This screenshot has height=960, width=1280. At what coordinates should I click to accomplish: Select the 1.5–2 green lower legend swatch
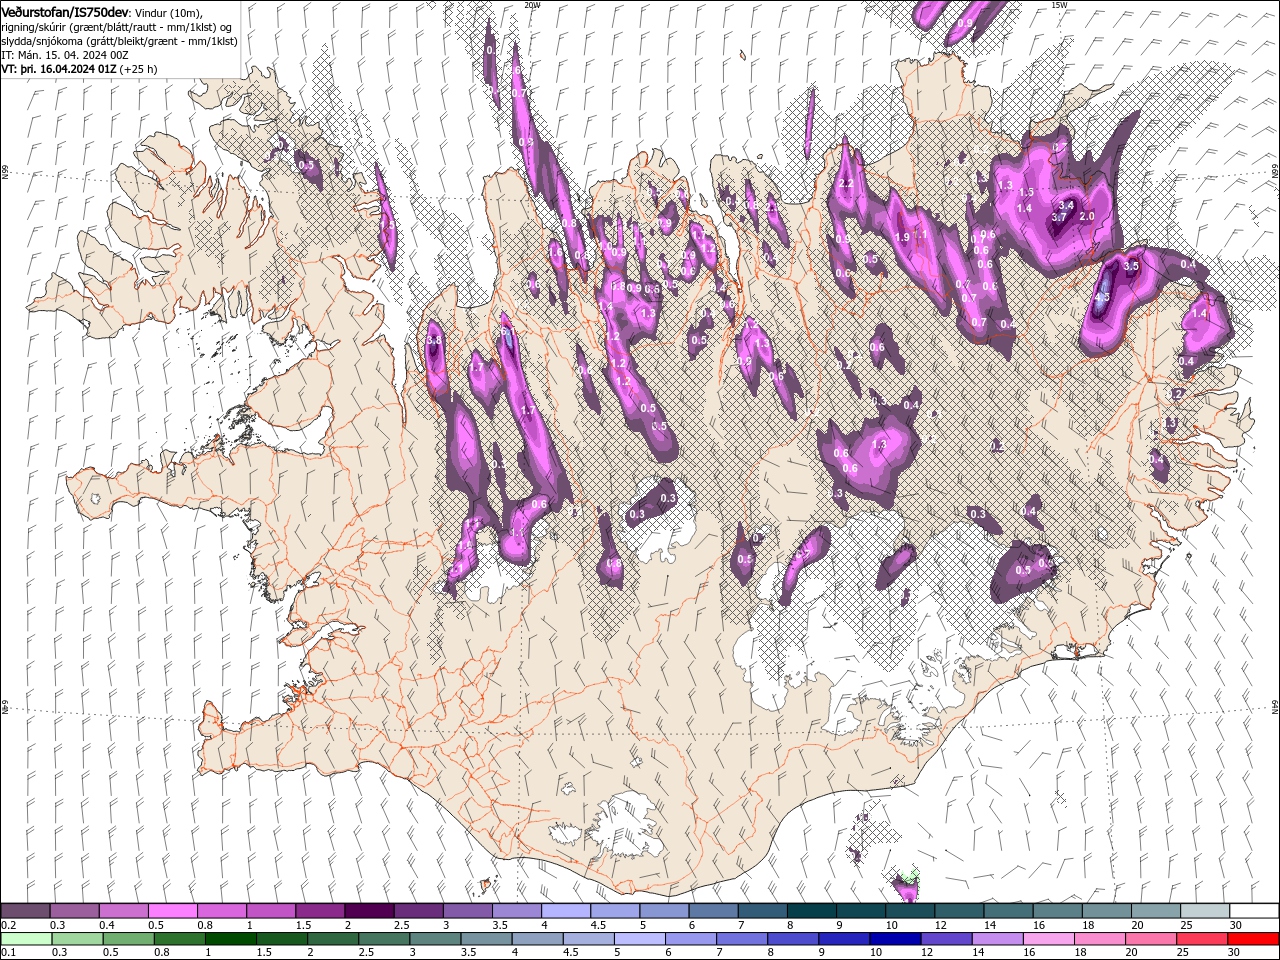[x=281, y=939]
